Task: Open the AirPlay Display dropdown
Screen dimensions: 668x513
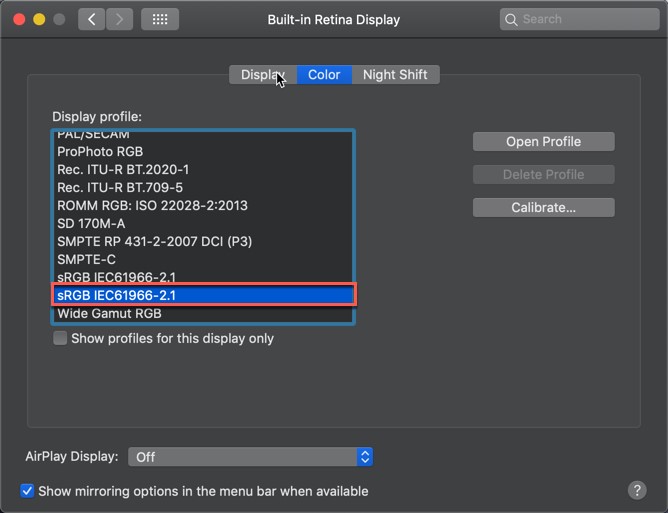Action: 250,457
